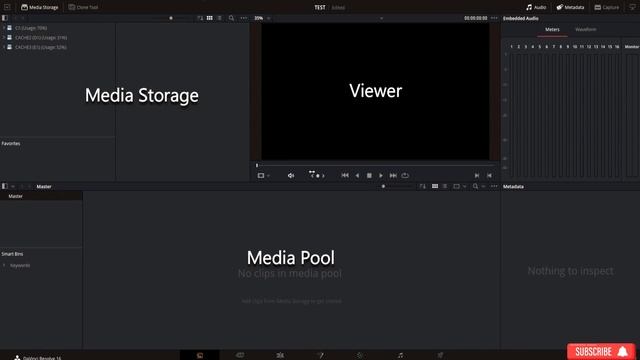Open the Fairlight page tab
Viewport: 640px width, 360px height.
pyautogui.click(x=400, y=355)
